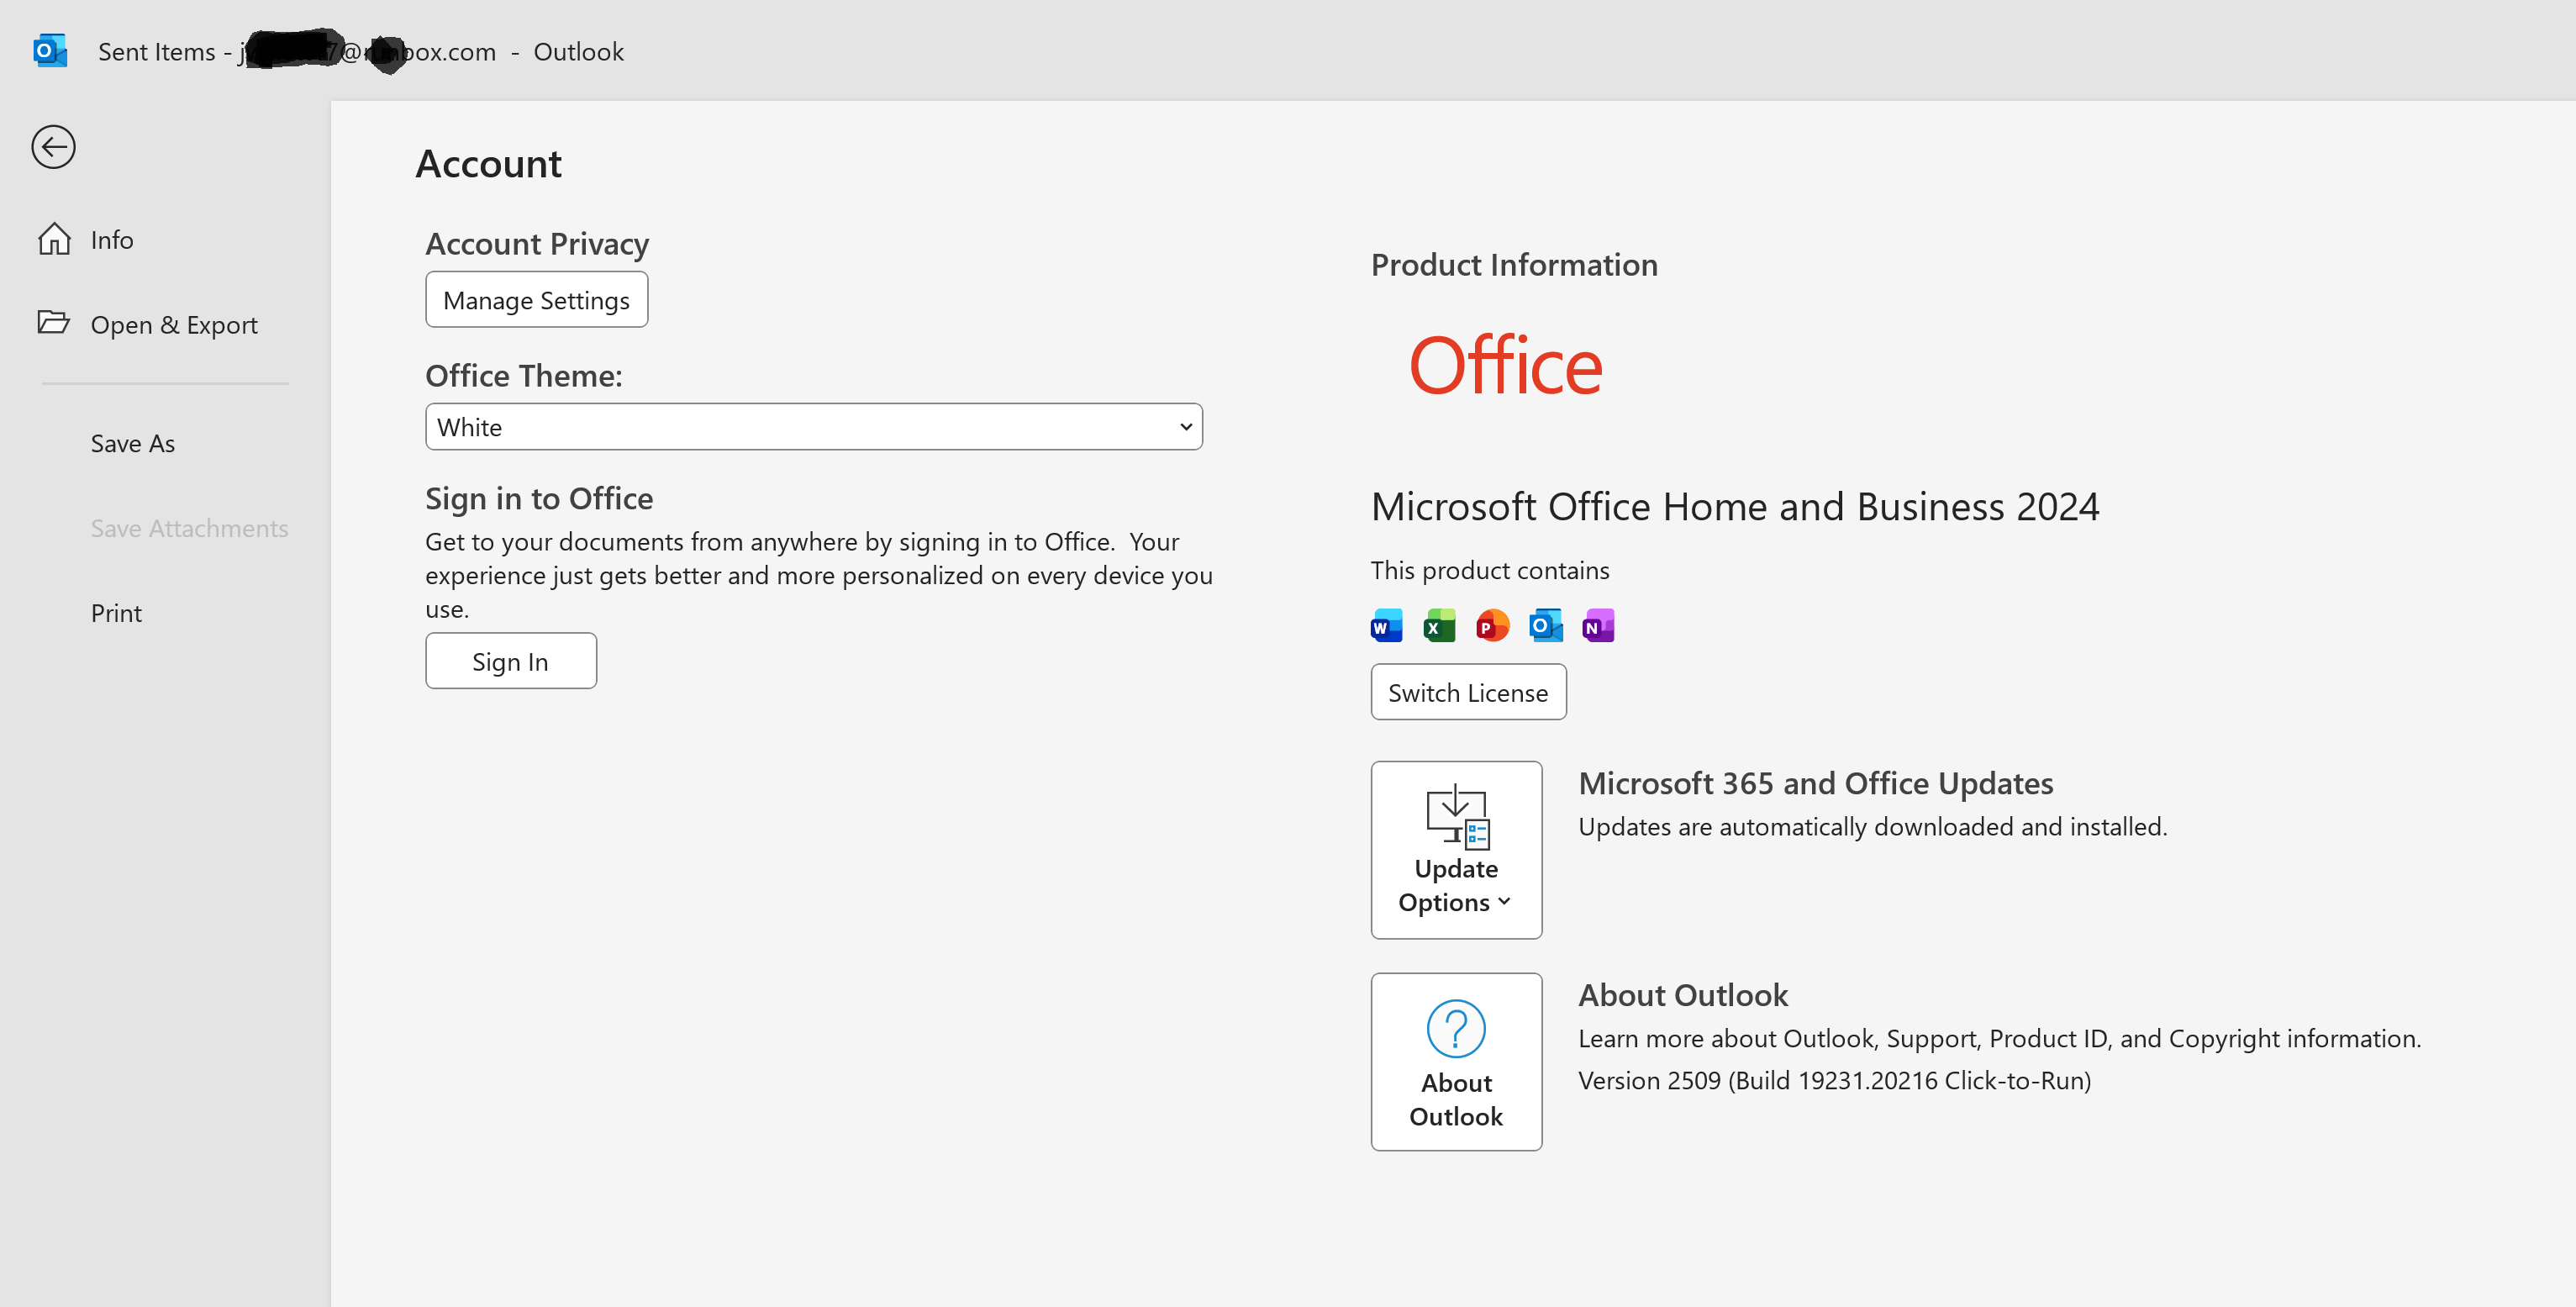
Task: Click the Sign In button
Action: (510, 661)
